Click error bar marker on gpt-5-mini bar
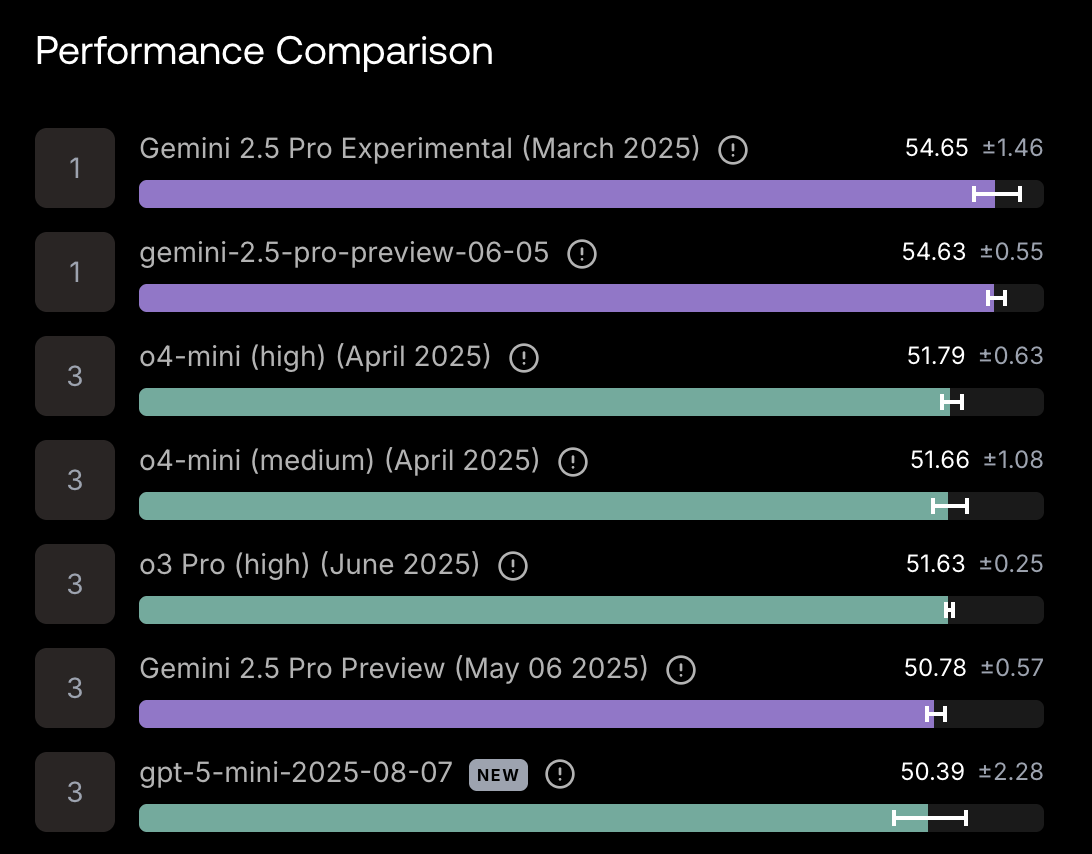 point(930,818)
